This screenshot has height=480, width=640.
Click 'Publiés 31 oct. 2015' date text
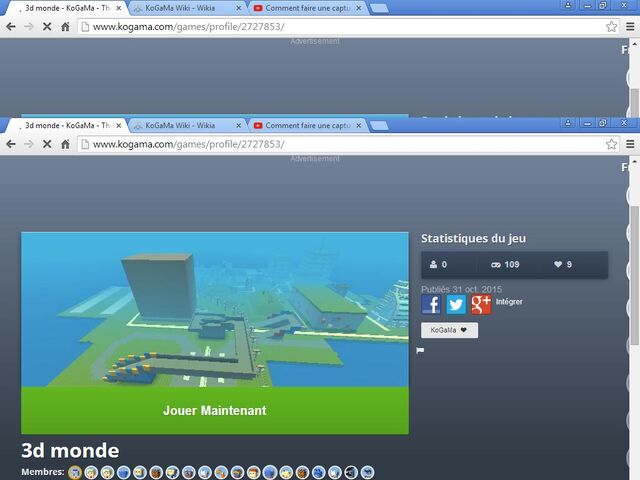click(462, 289)
